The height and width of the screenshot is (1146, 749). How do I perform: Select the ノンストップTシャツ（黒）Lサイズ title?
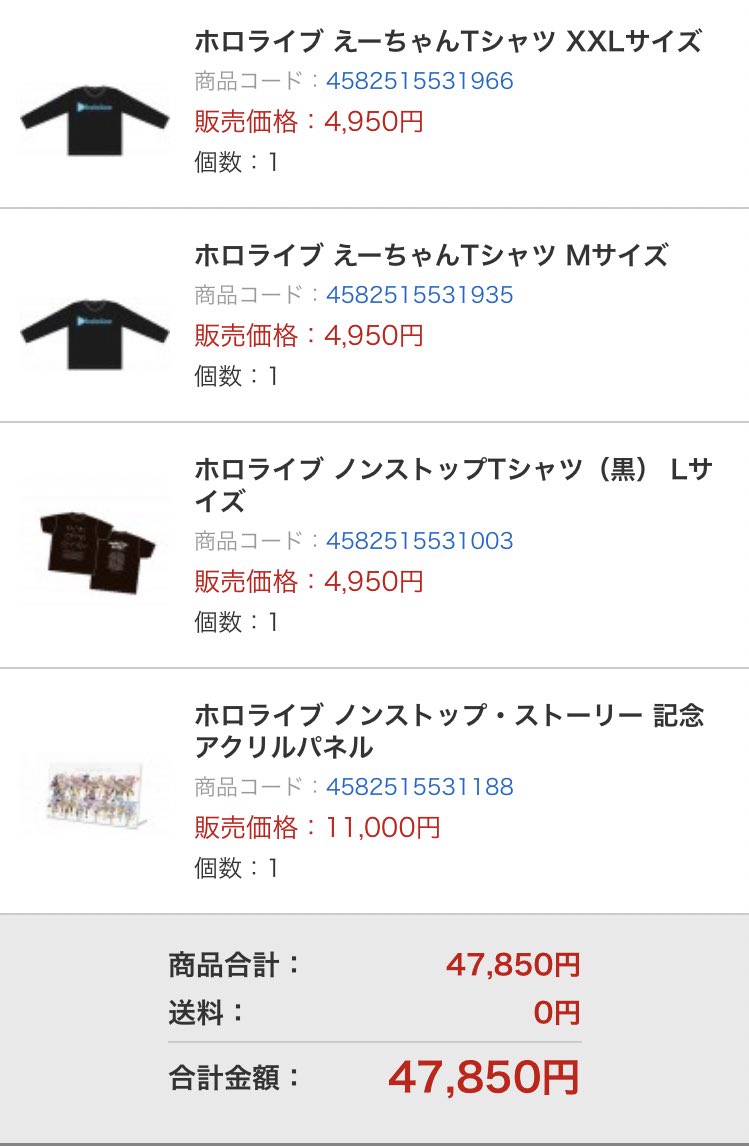(x=452, y=485)
